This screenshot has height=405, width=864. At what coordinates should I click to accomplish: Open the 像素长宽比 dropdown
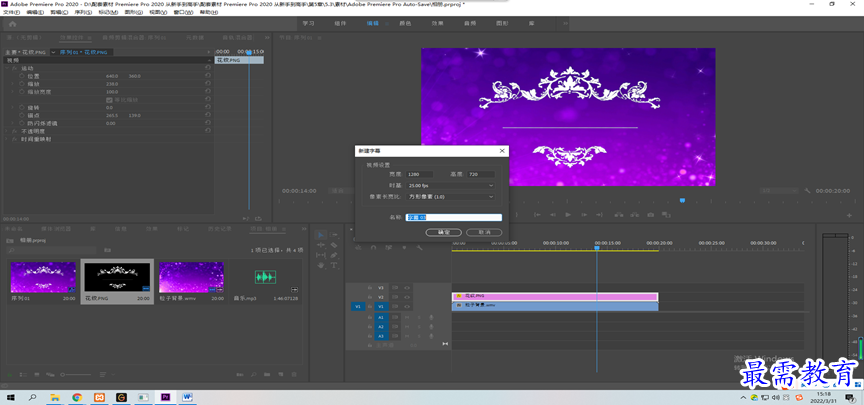451,197
